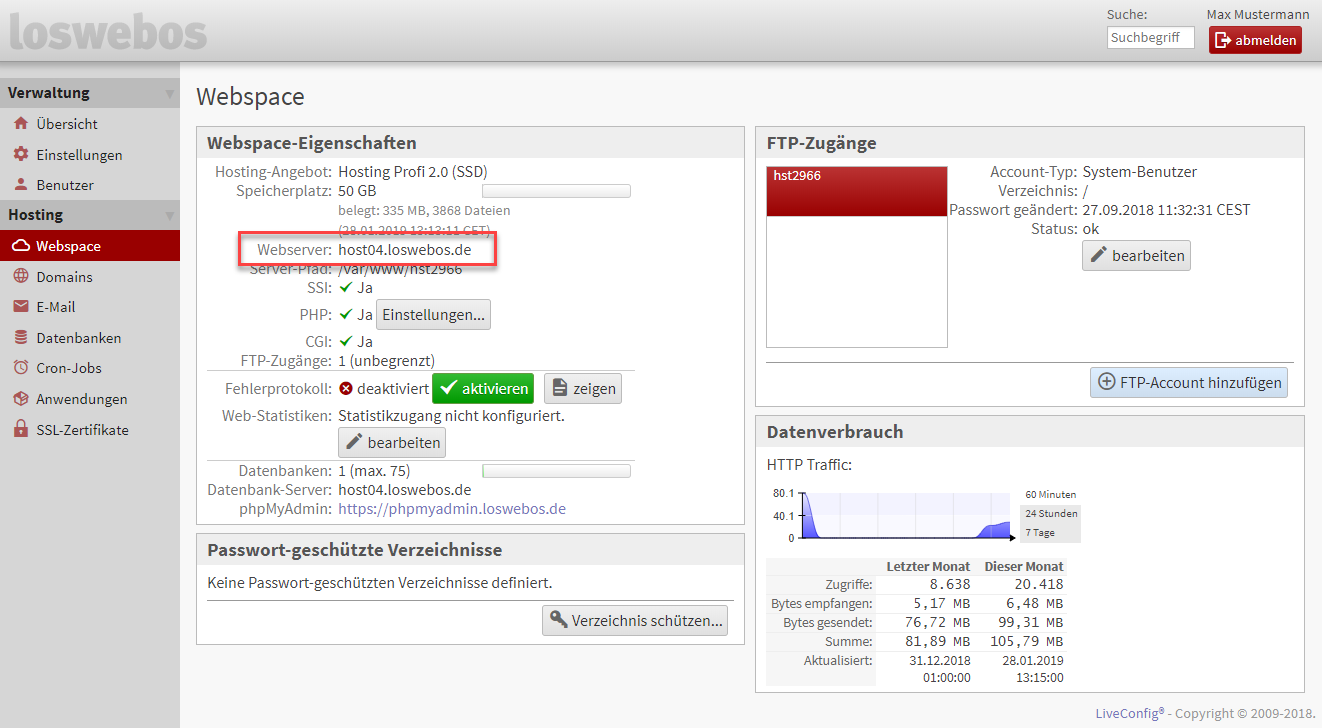1322x728 pixels.
Task: Click the Datenbanken database icon
Action: coord(20,338)
